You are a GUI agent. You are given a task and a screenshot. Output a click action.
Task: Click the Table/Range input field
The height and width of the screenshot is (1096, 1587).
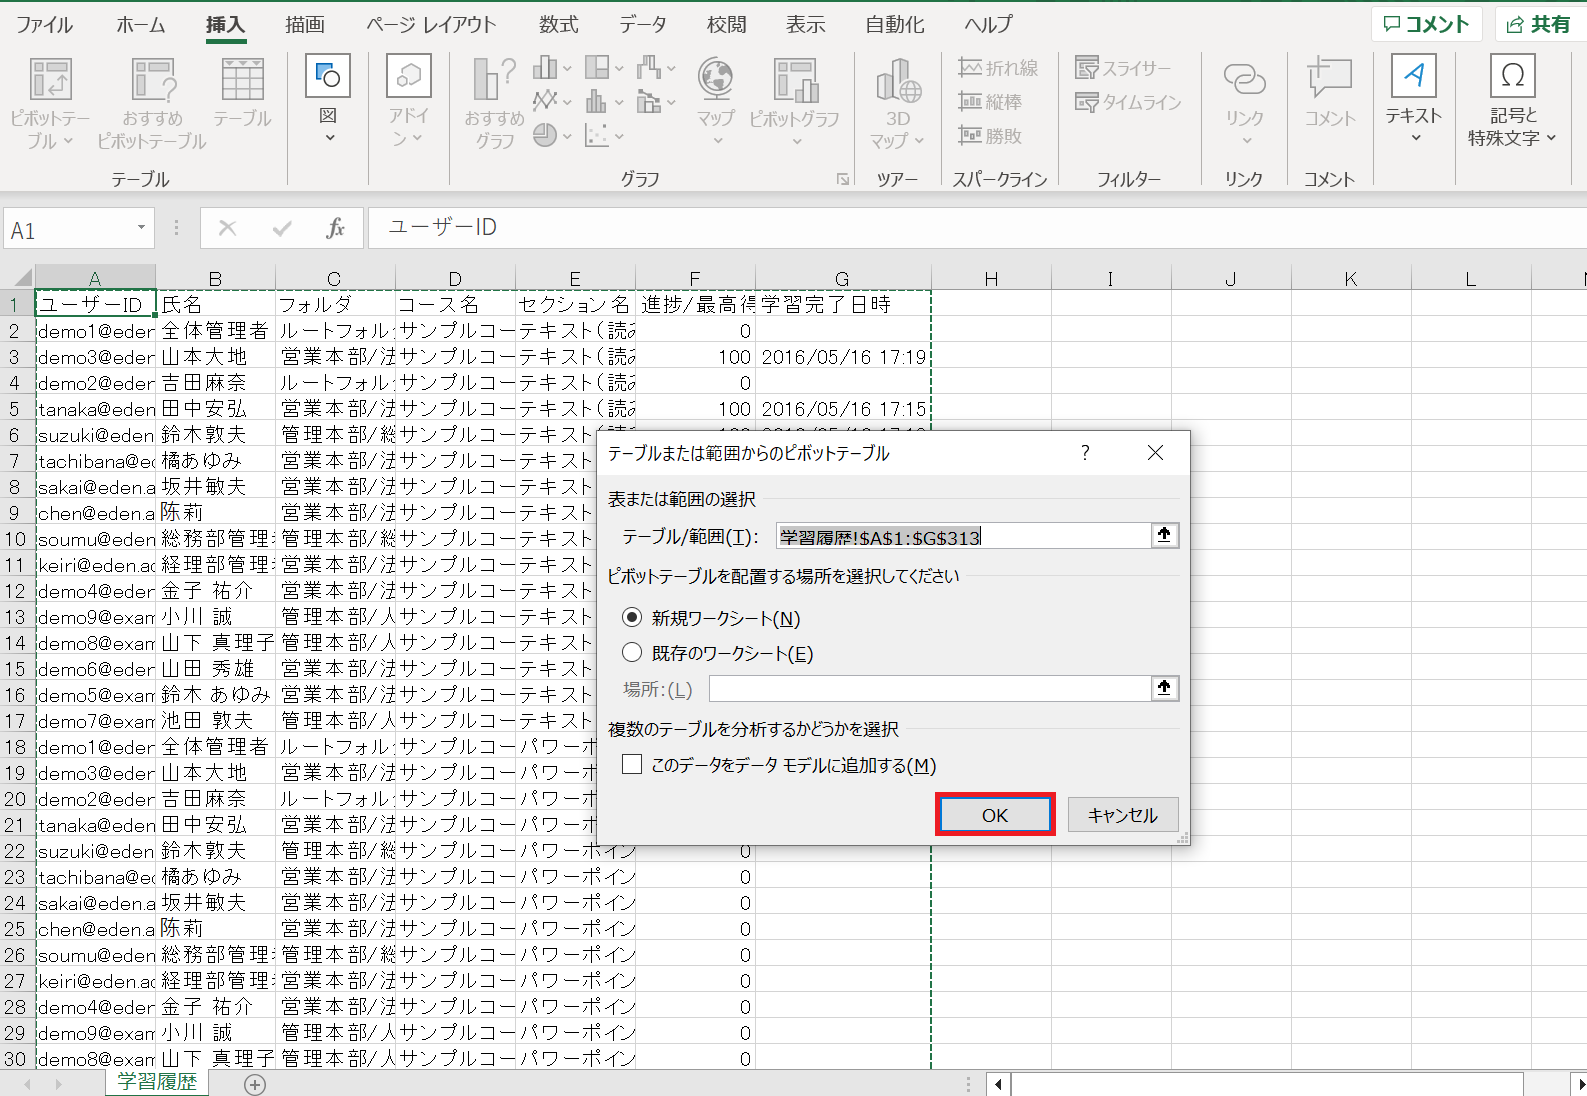pos(964,536)
